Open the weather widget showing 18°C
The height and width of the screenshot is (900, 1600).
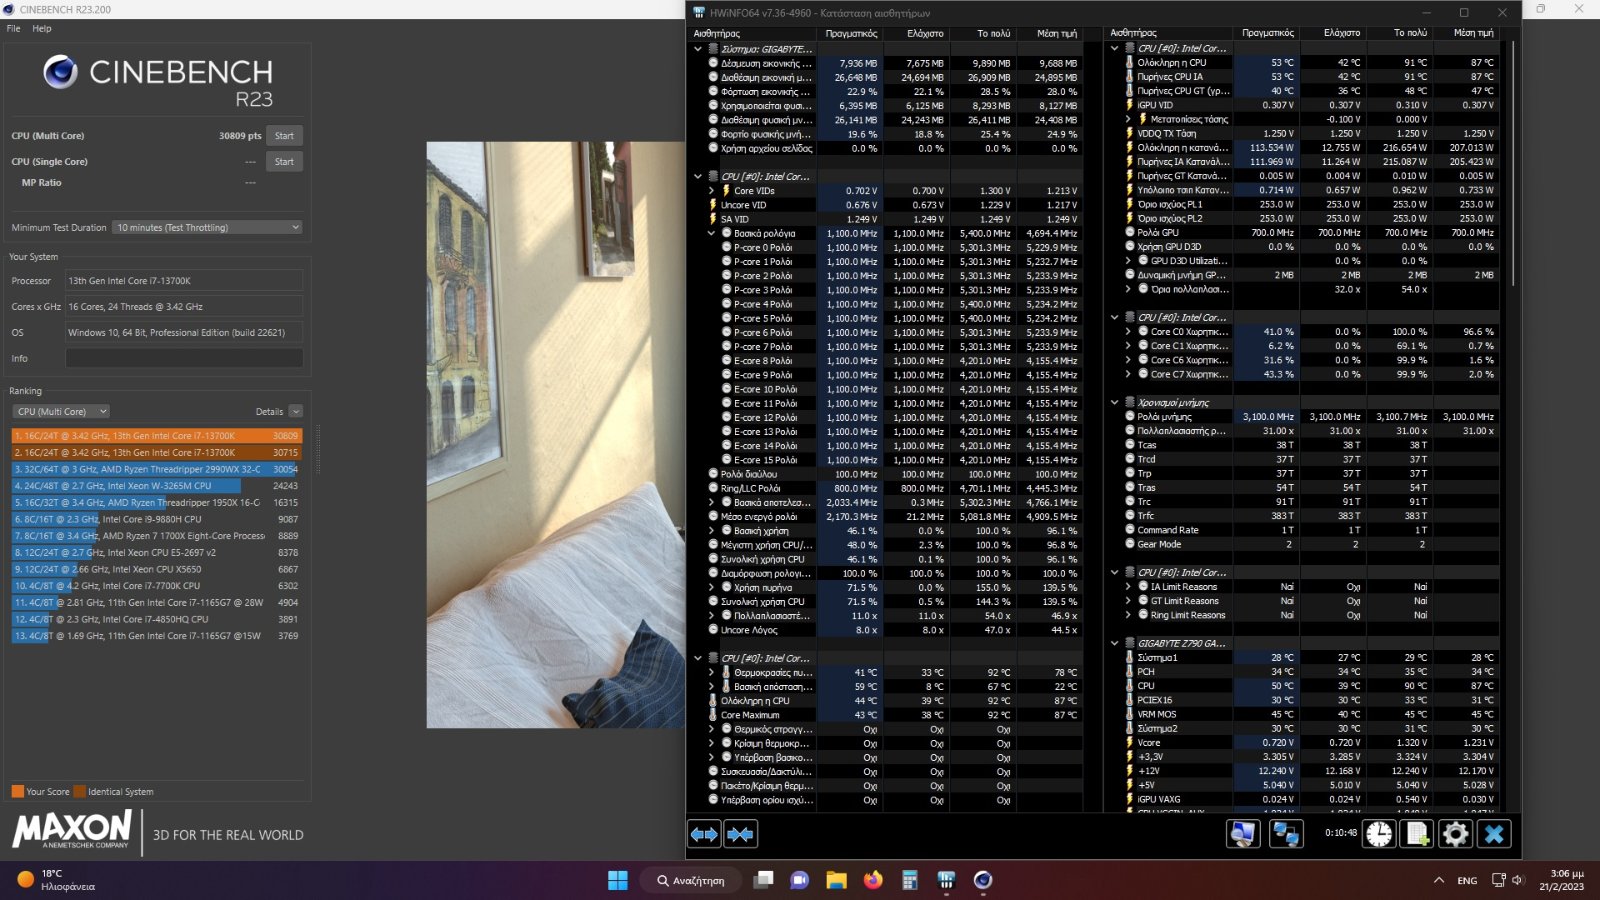click(58, 880)
